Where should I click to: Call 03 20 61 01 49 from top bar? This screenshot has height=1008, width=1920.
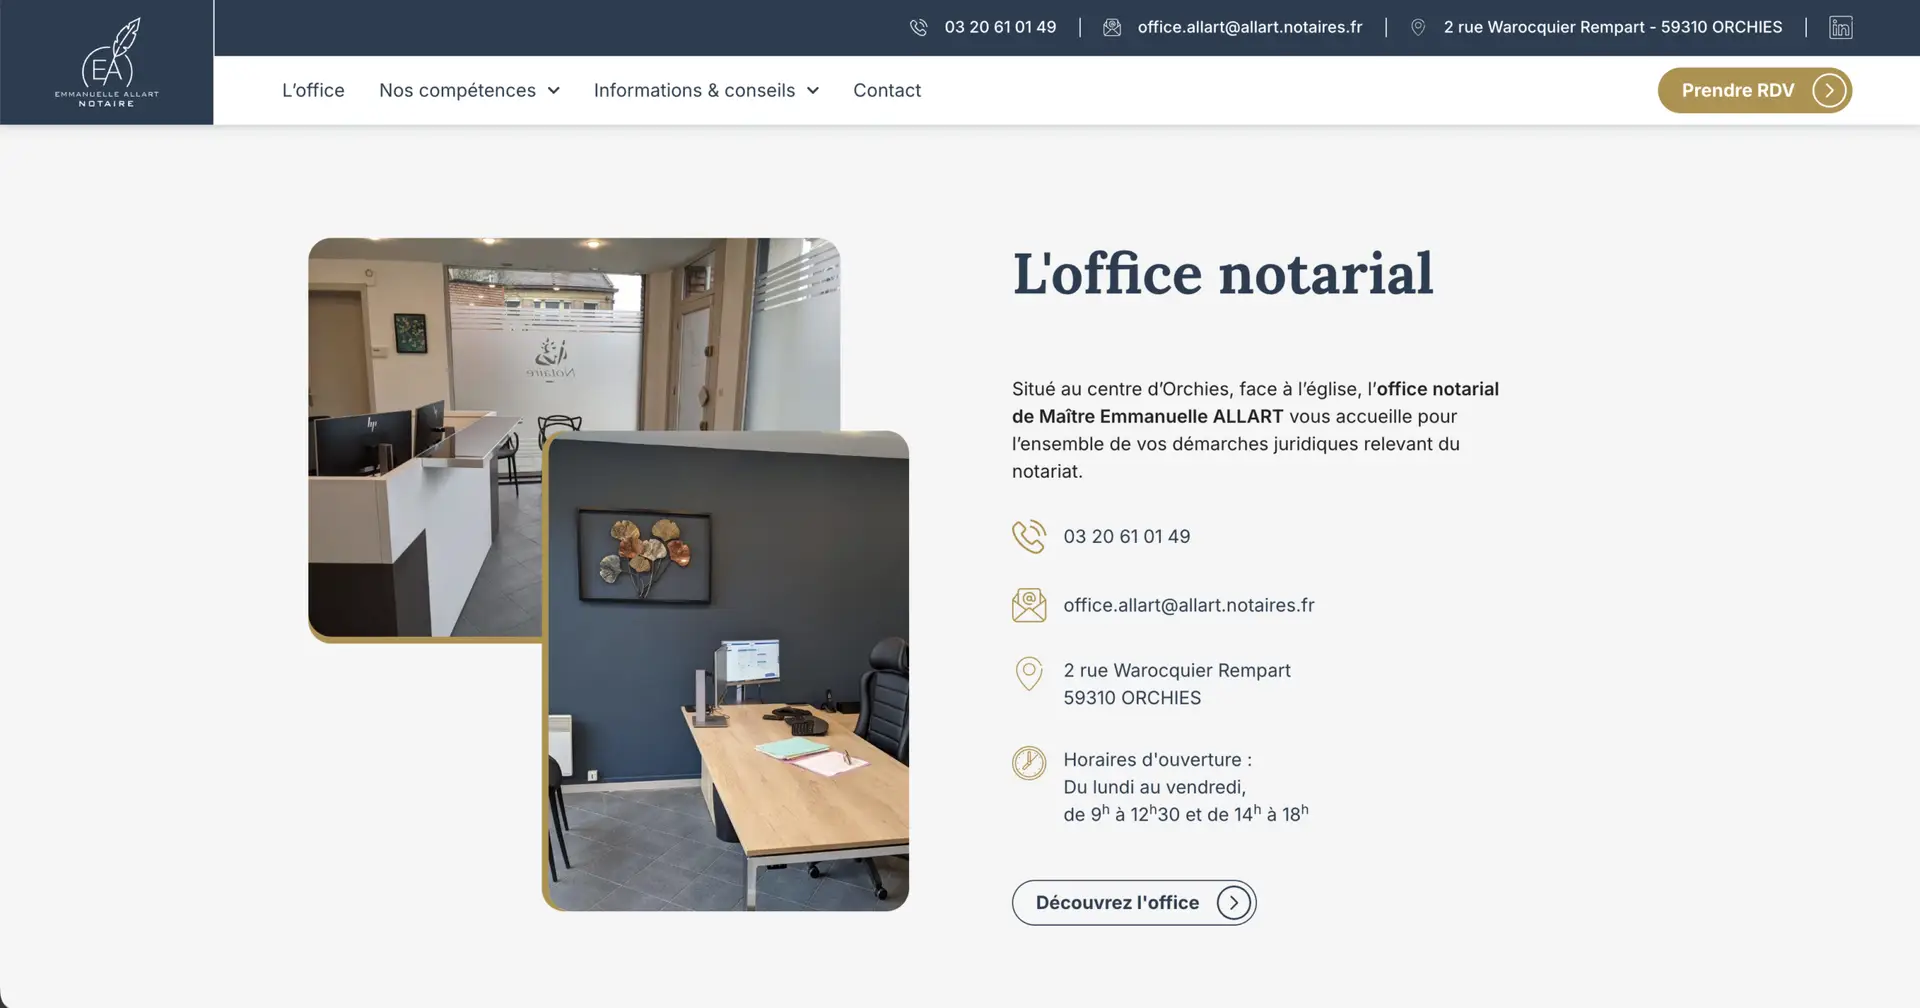tap(1000, 27)
